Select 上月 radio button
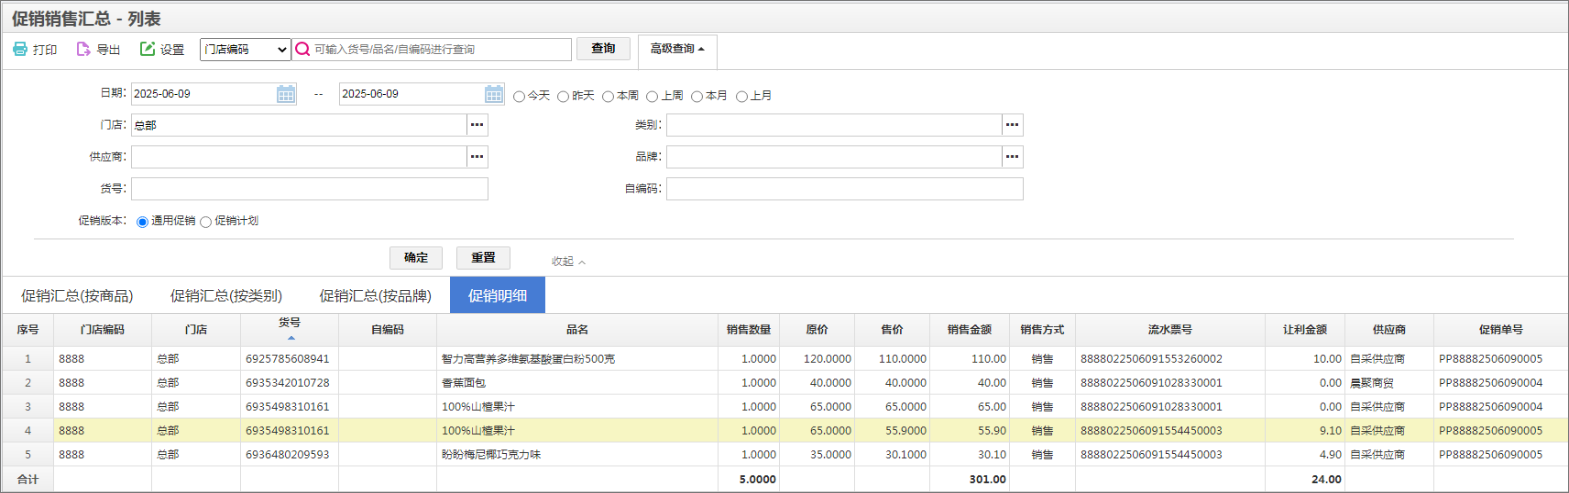Image resolution: width=1569 pixels, height=493 pixels. coord(742,97)
